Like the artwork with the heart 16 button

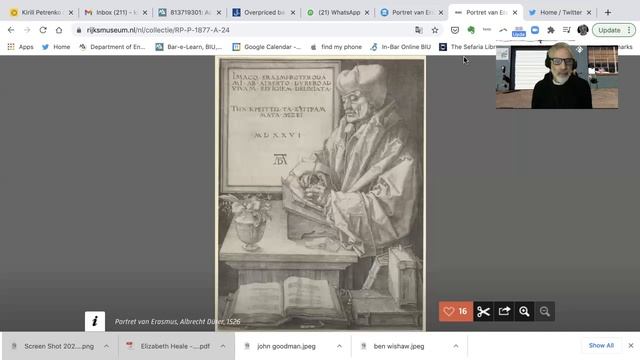click(x=456, y=311)
